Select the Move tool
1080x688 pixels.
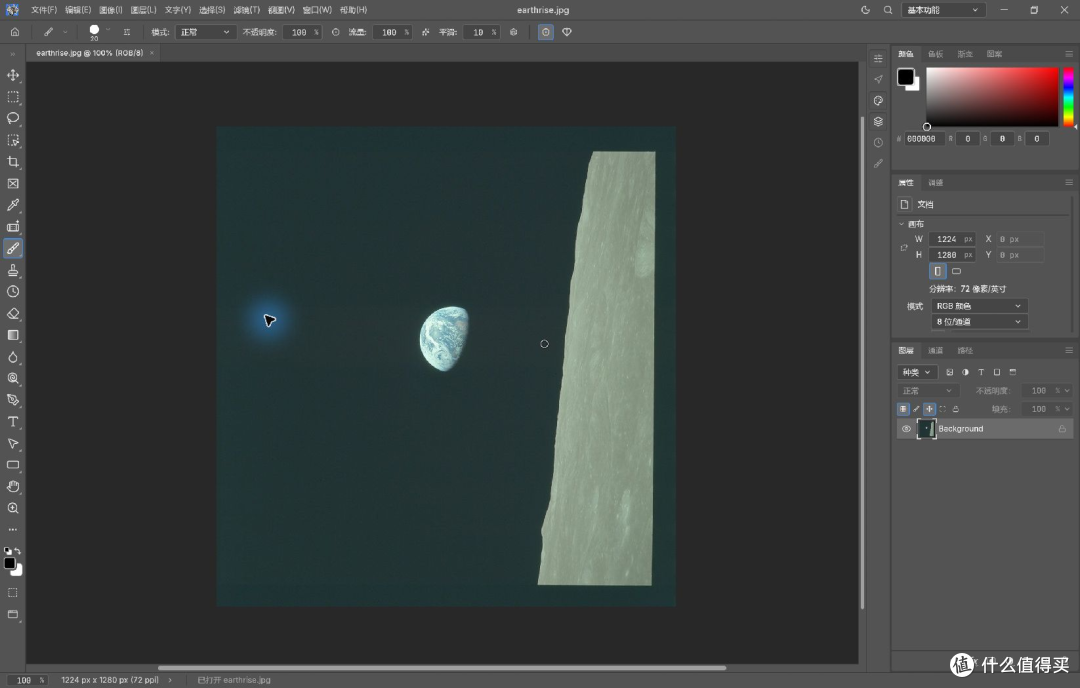pos(13,75)
